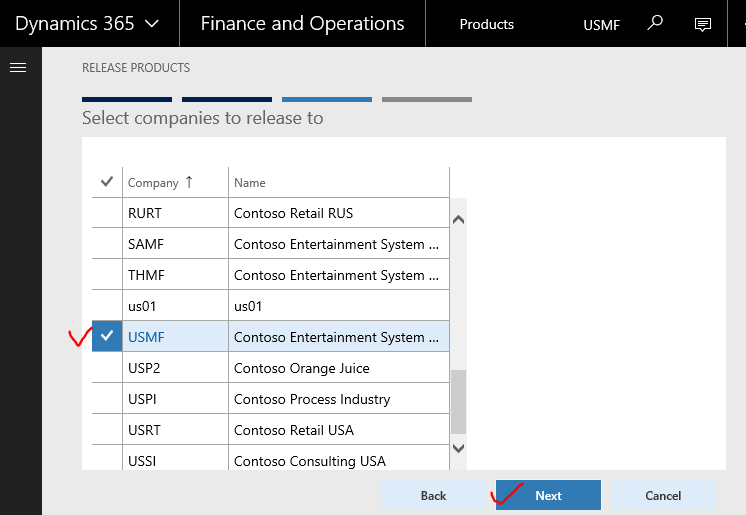Click Contoso Process Industry name cell
This screenshot has height=515, width=746.
point(339,398)
